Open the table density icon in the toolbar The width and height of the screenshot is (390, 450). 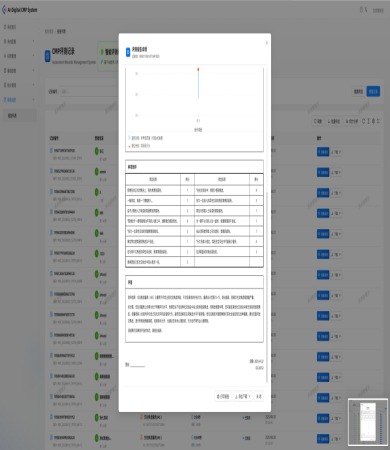tap(368, 121)
